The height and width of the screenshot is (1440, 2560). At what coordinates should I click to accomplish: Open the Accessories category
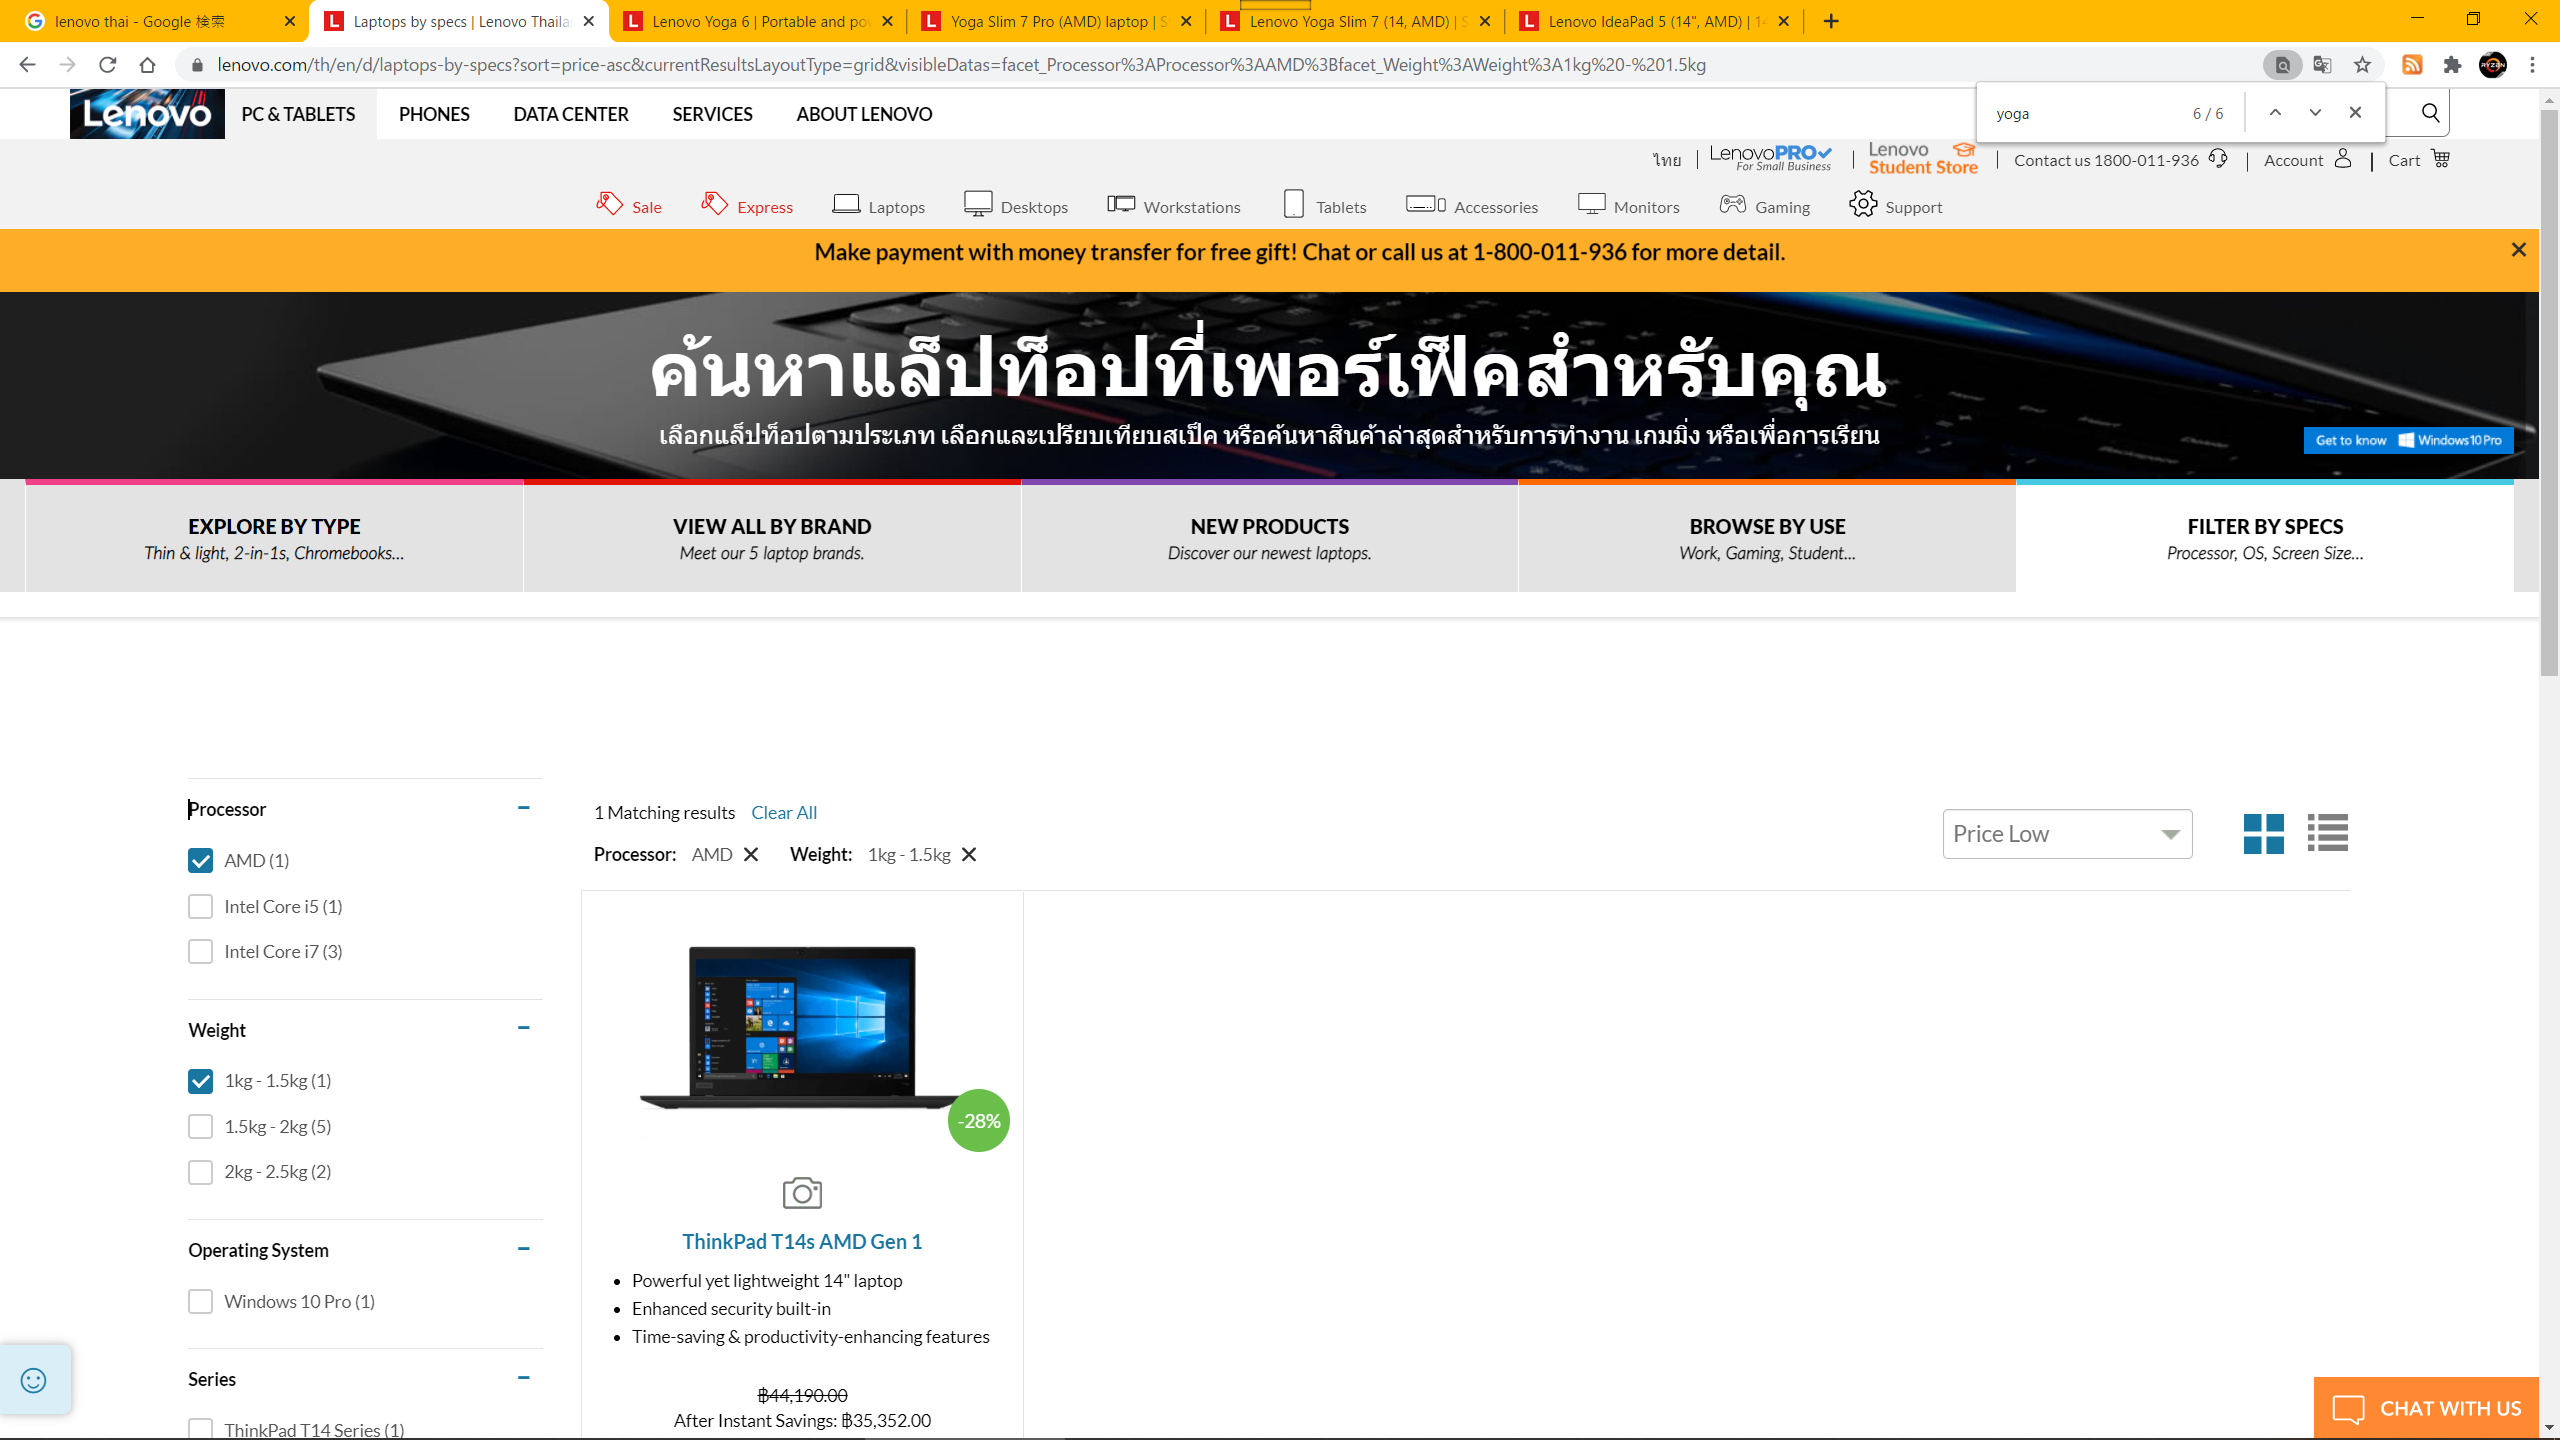click(x=1471, y=205)
